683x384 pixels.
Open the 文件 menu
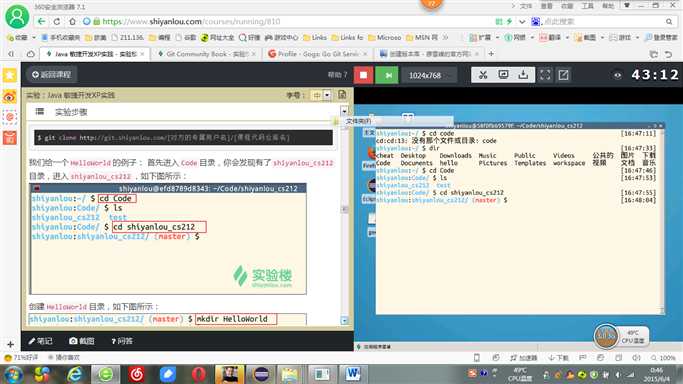(526, 6)
